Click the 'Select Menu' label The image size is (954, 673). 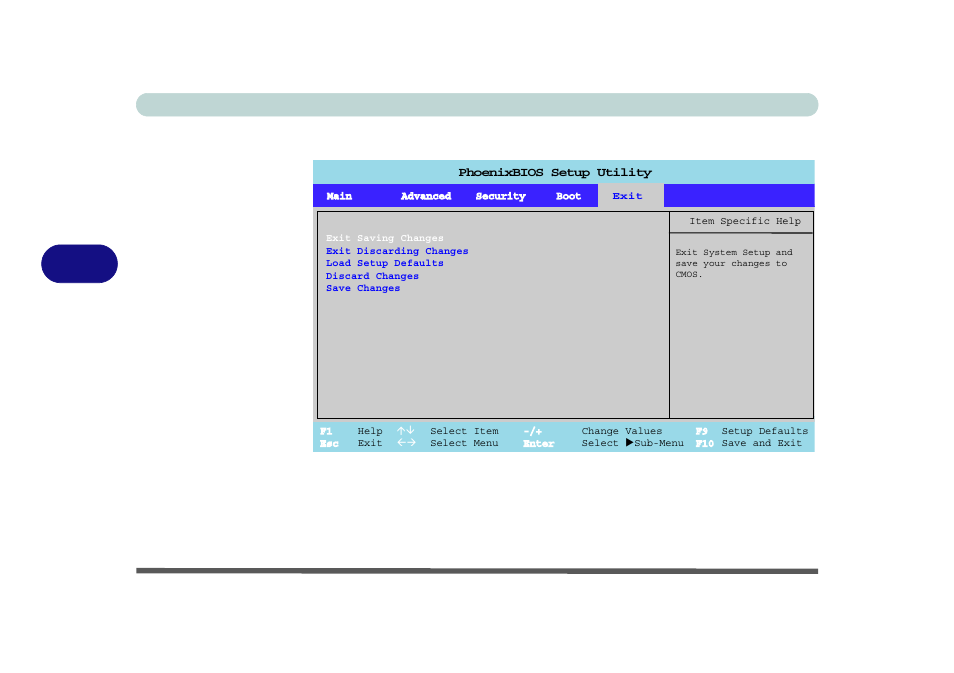coord(464,443)
